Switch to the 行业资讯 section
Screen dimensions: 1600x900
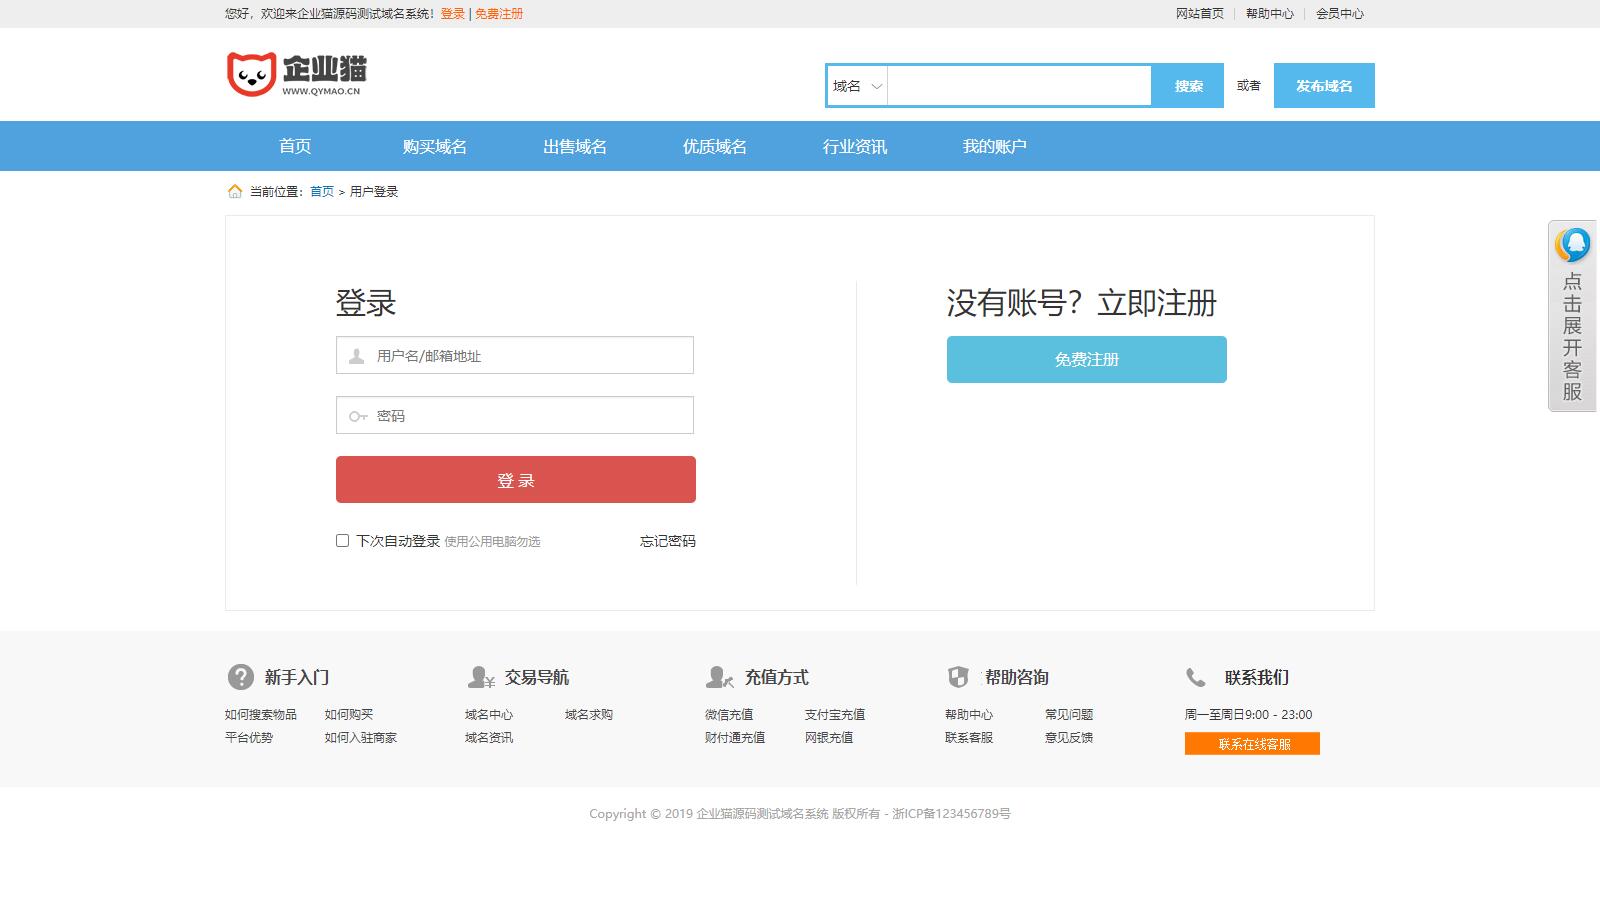[855, 146]
